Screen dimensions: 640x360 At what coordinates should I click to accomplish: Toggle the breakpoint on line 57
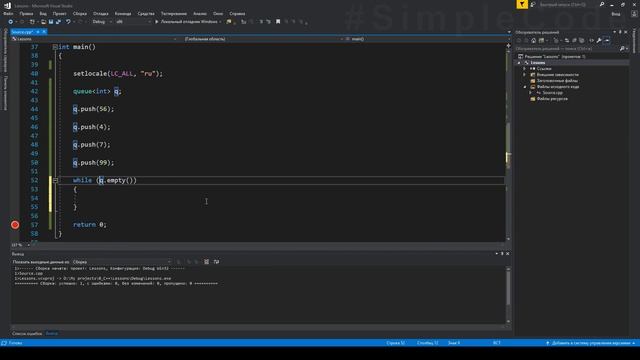(15, 224)
